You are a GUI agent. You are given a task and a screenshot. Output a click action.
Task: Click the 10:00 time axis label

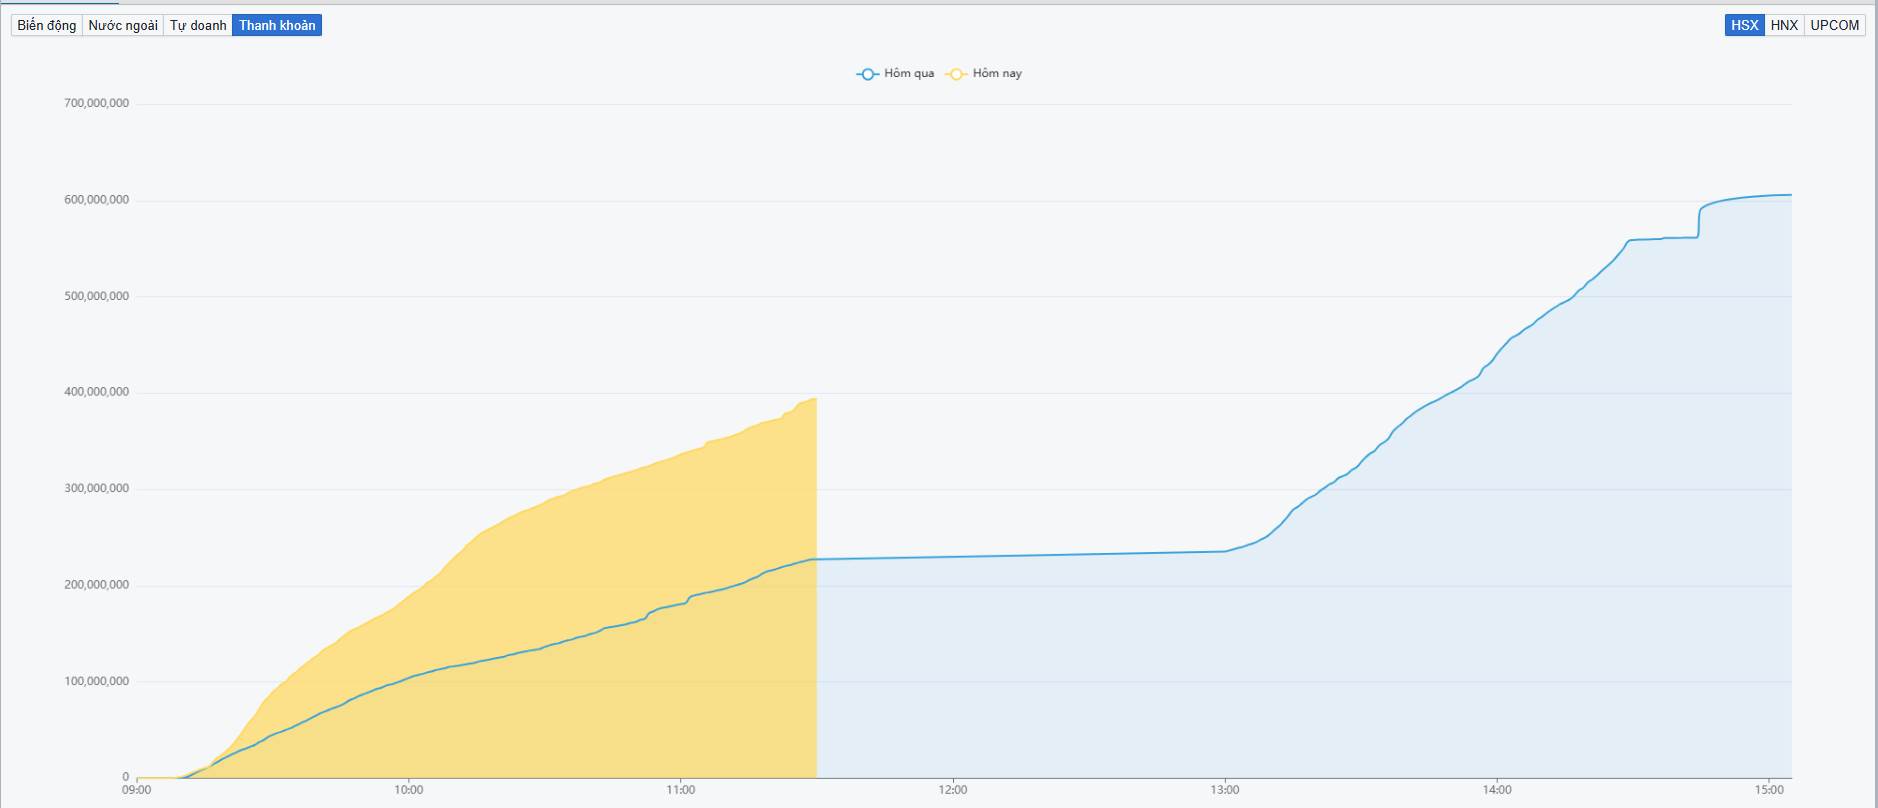409,790
